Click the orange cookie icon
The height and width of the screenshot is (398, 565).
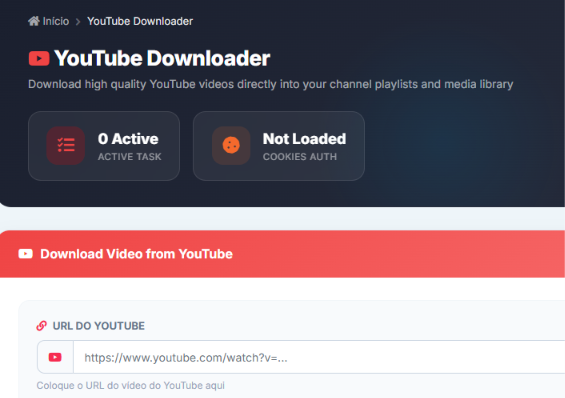[x=231, y=145]
